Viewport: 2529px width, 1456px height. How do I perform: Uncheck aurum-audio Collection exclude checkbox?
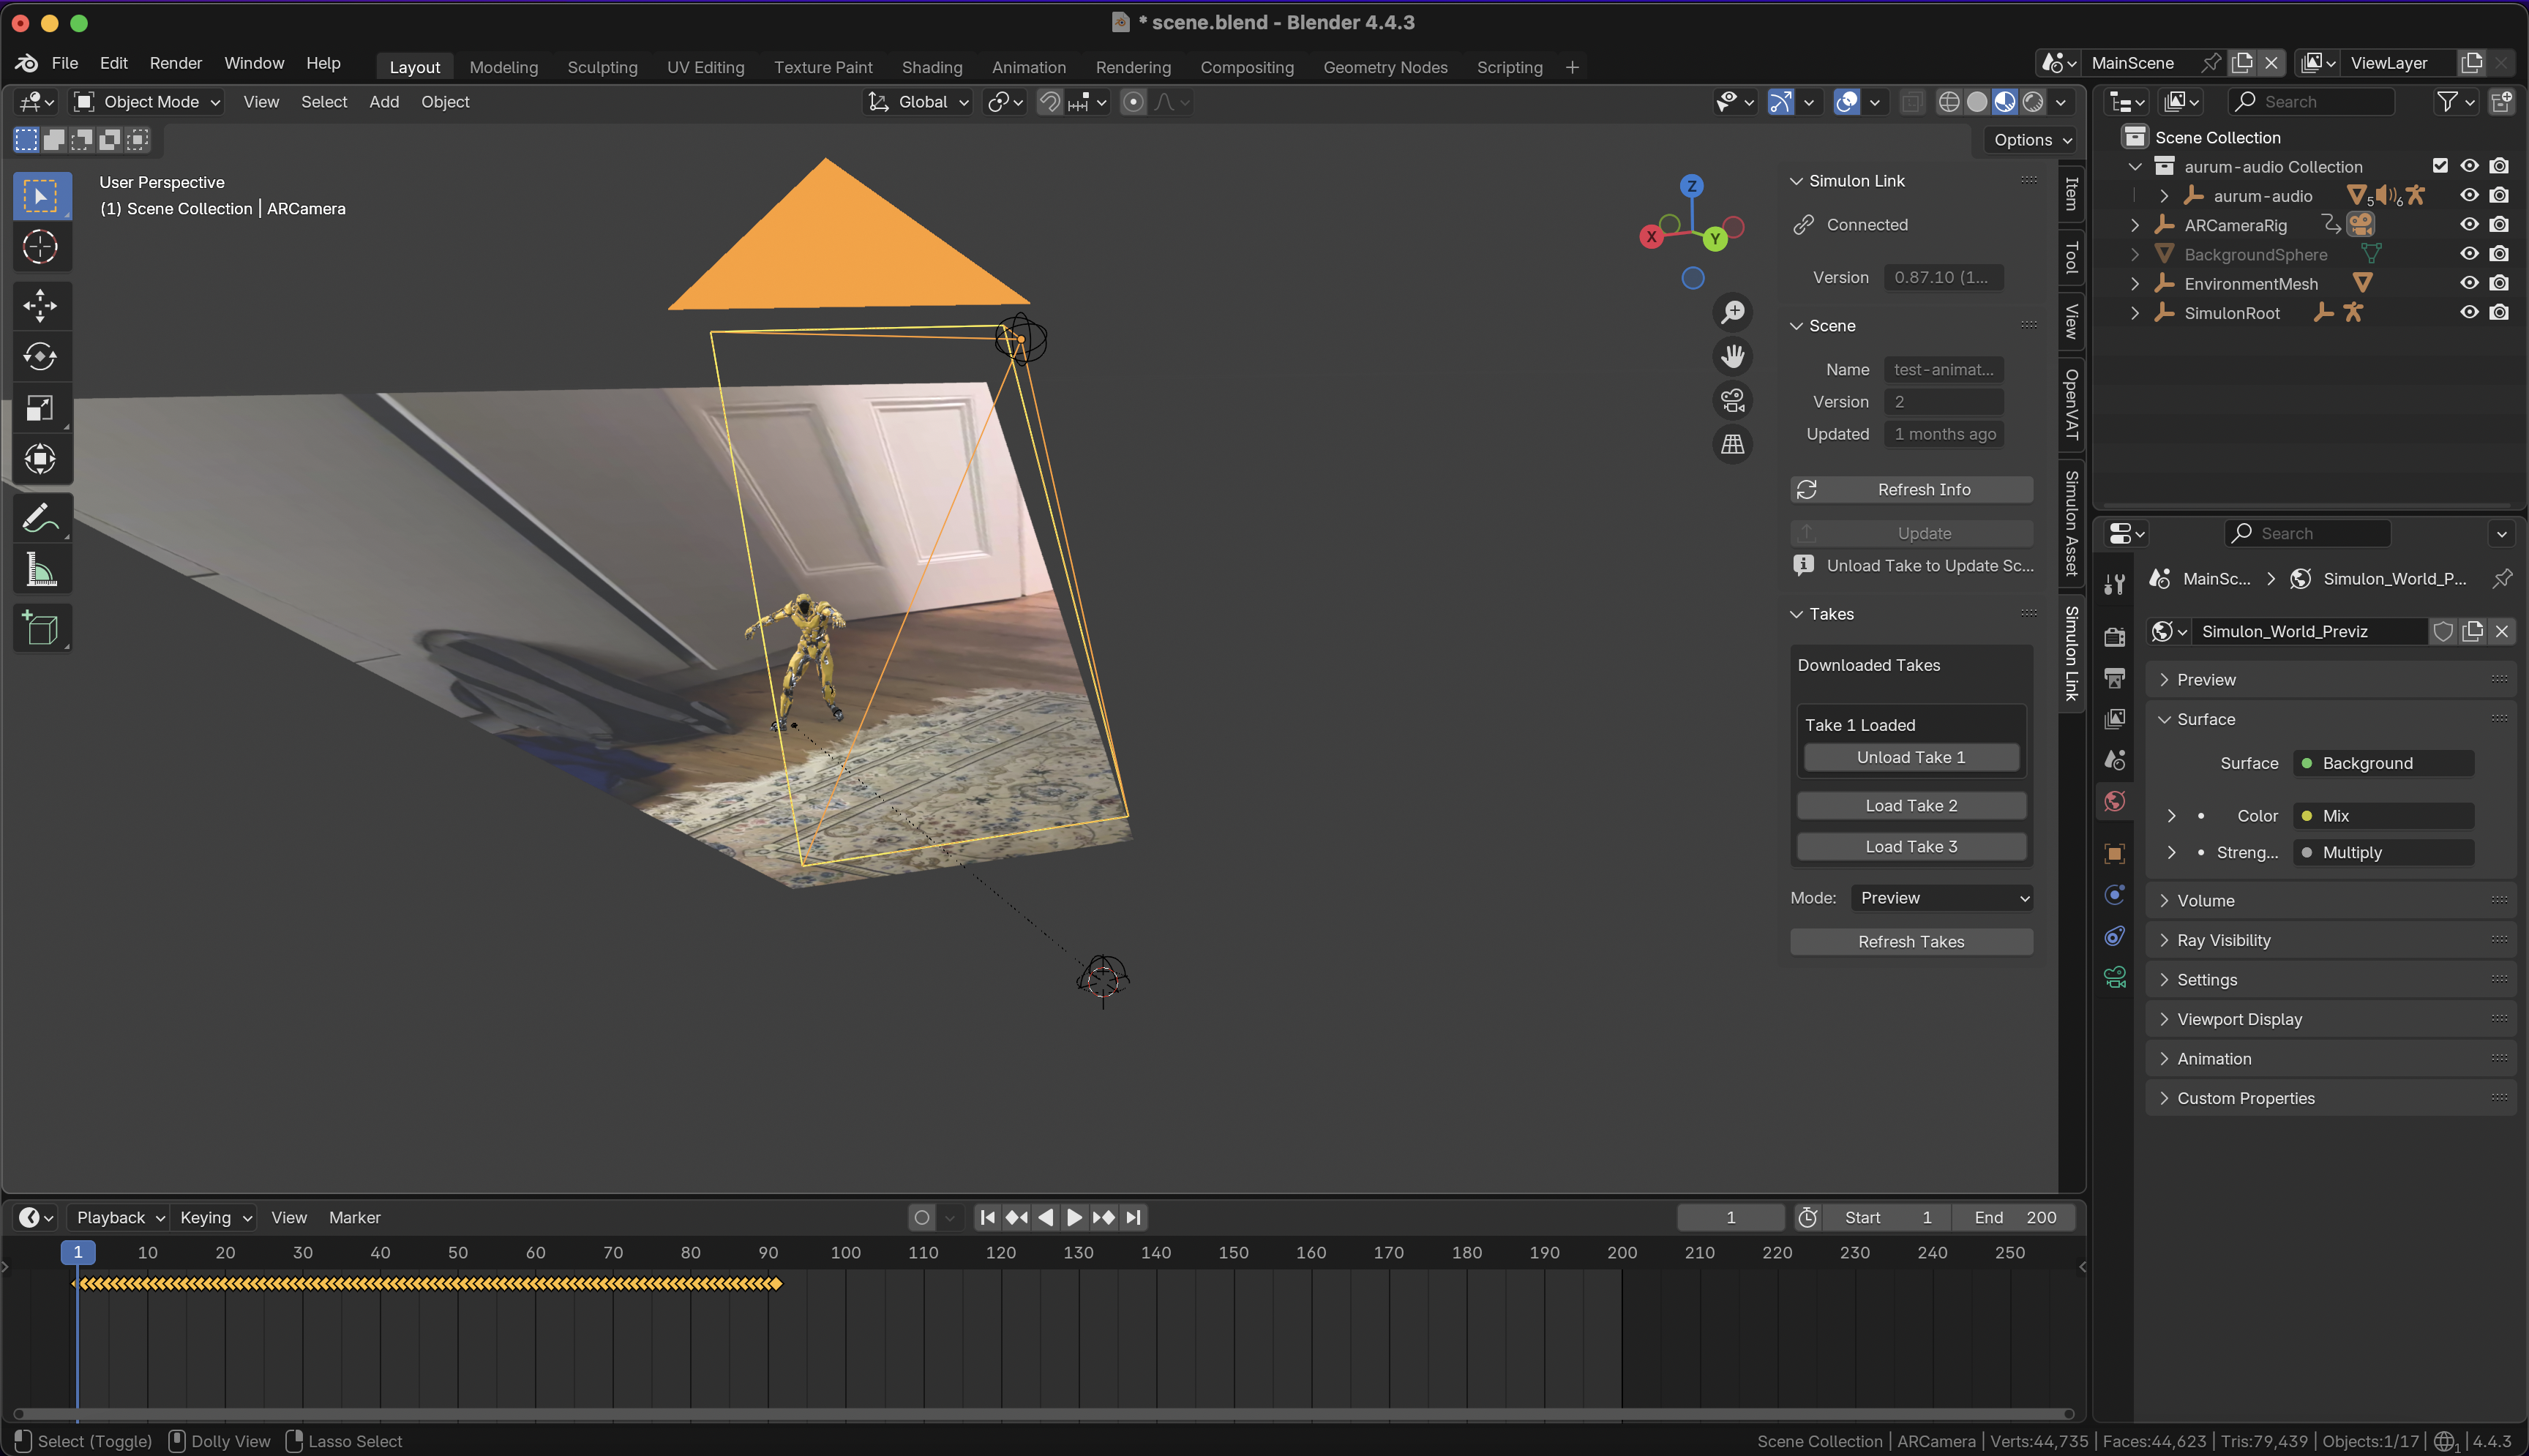tap(2440, 166)
